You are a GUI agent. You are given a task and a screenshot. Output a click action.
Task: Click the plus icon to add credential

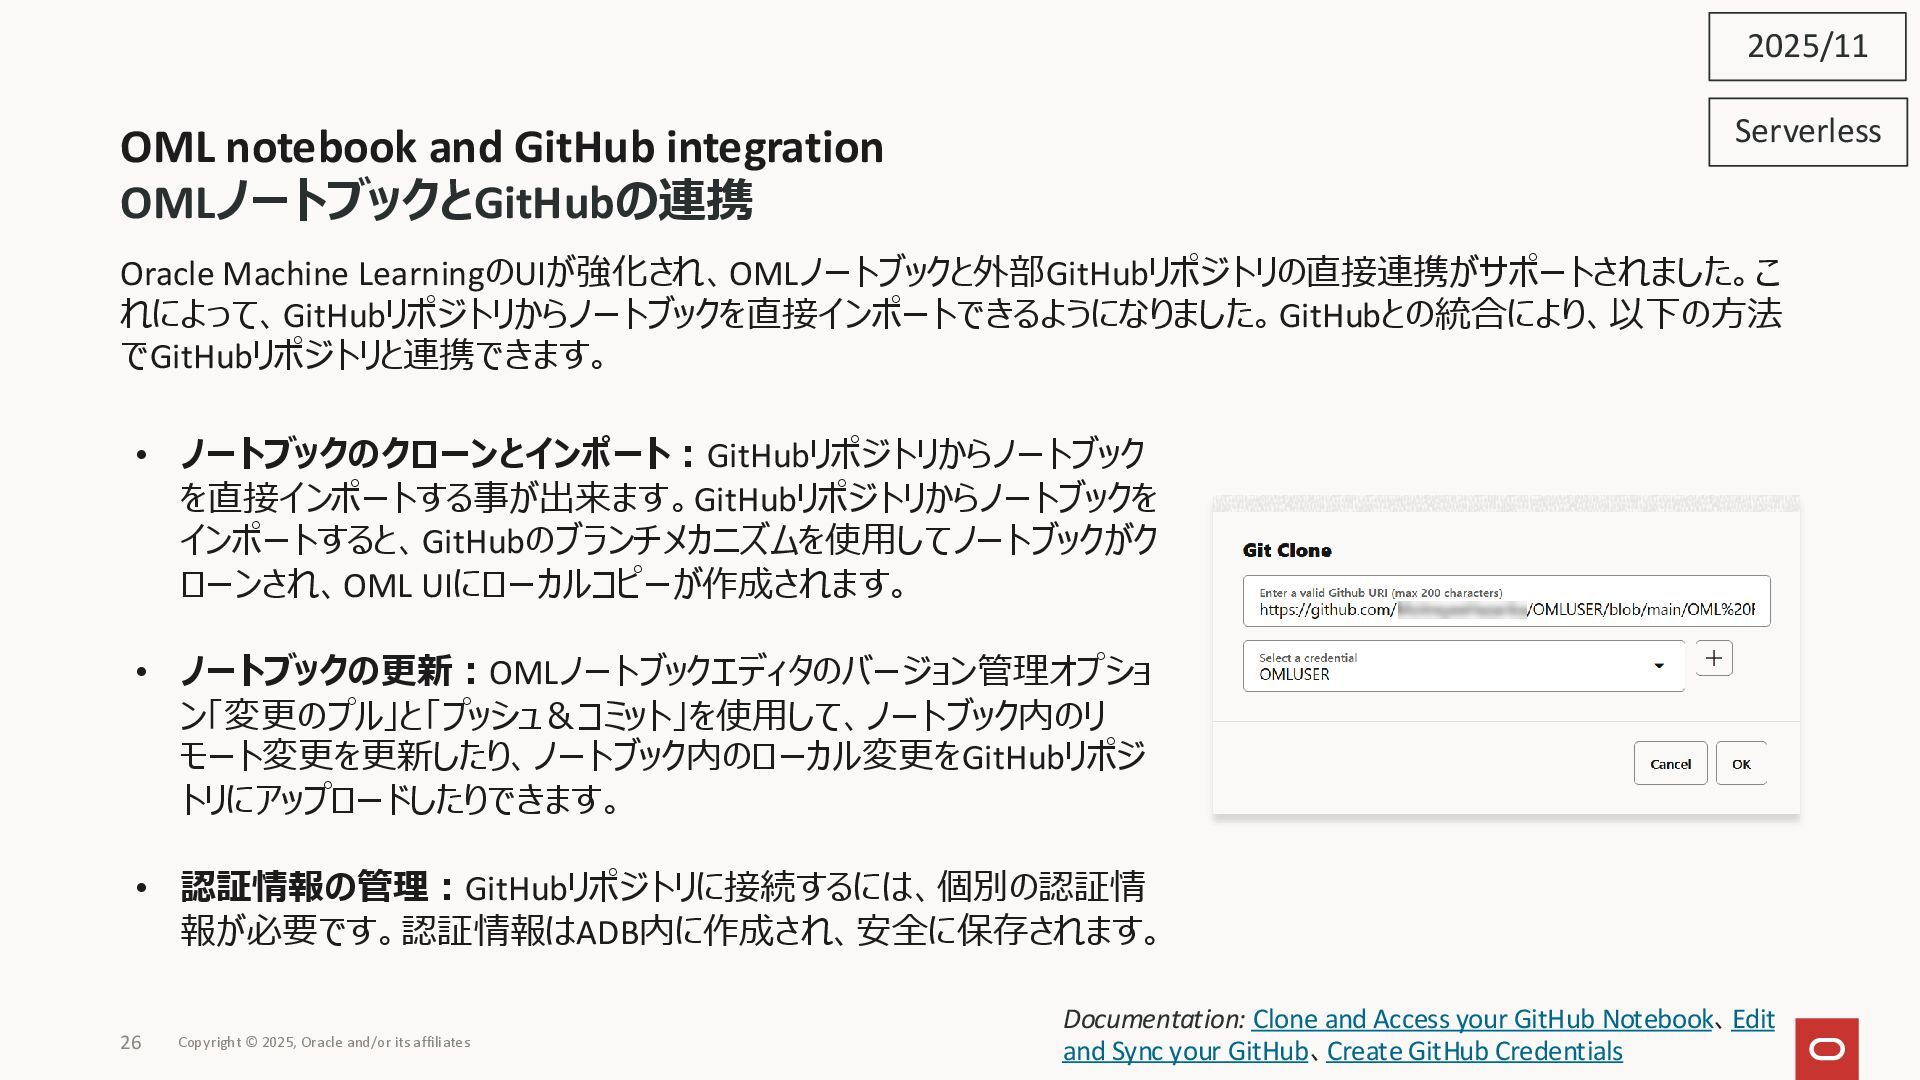point(1714,658)
